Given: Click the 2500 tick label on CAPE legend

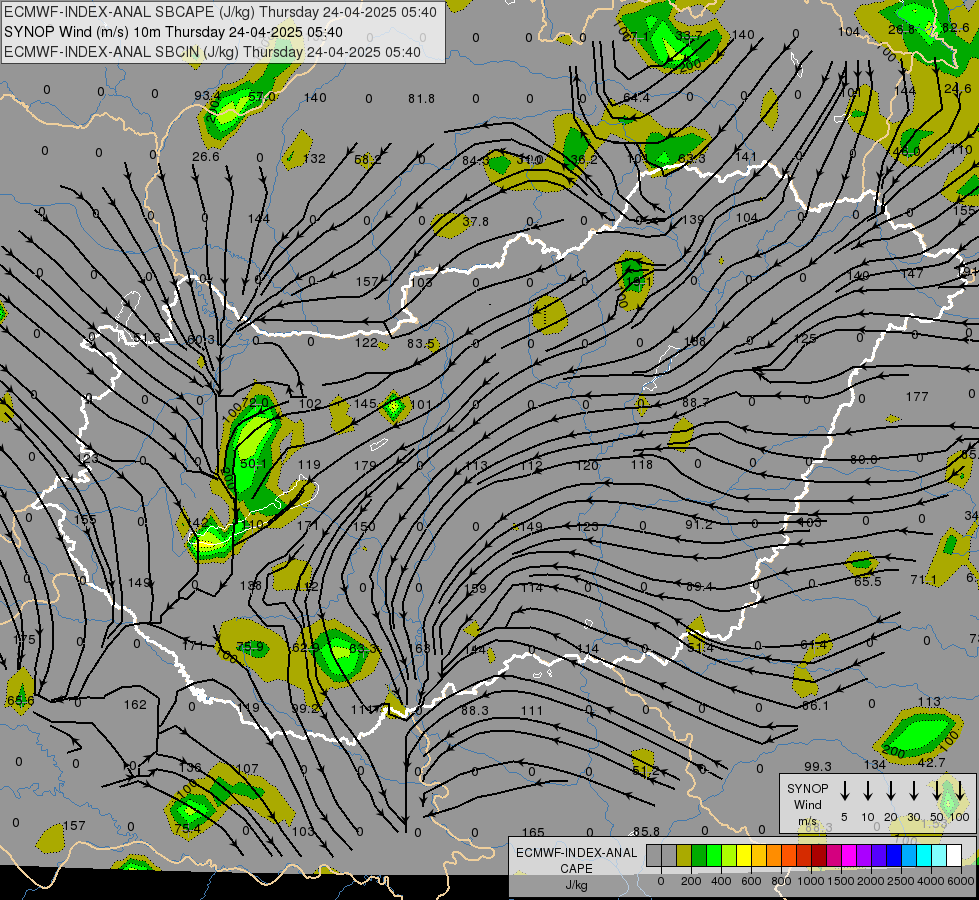Looking at the screenshot, I should click(901, 881).
